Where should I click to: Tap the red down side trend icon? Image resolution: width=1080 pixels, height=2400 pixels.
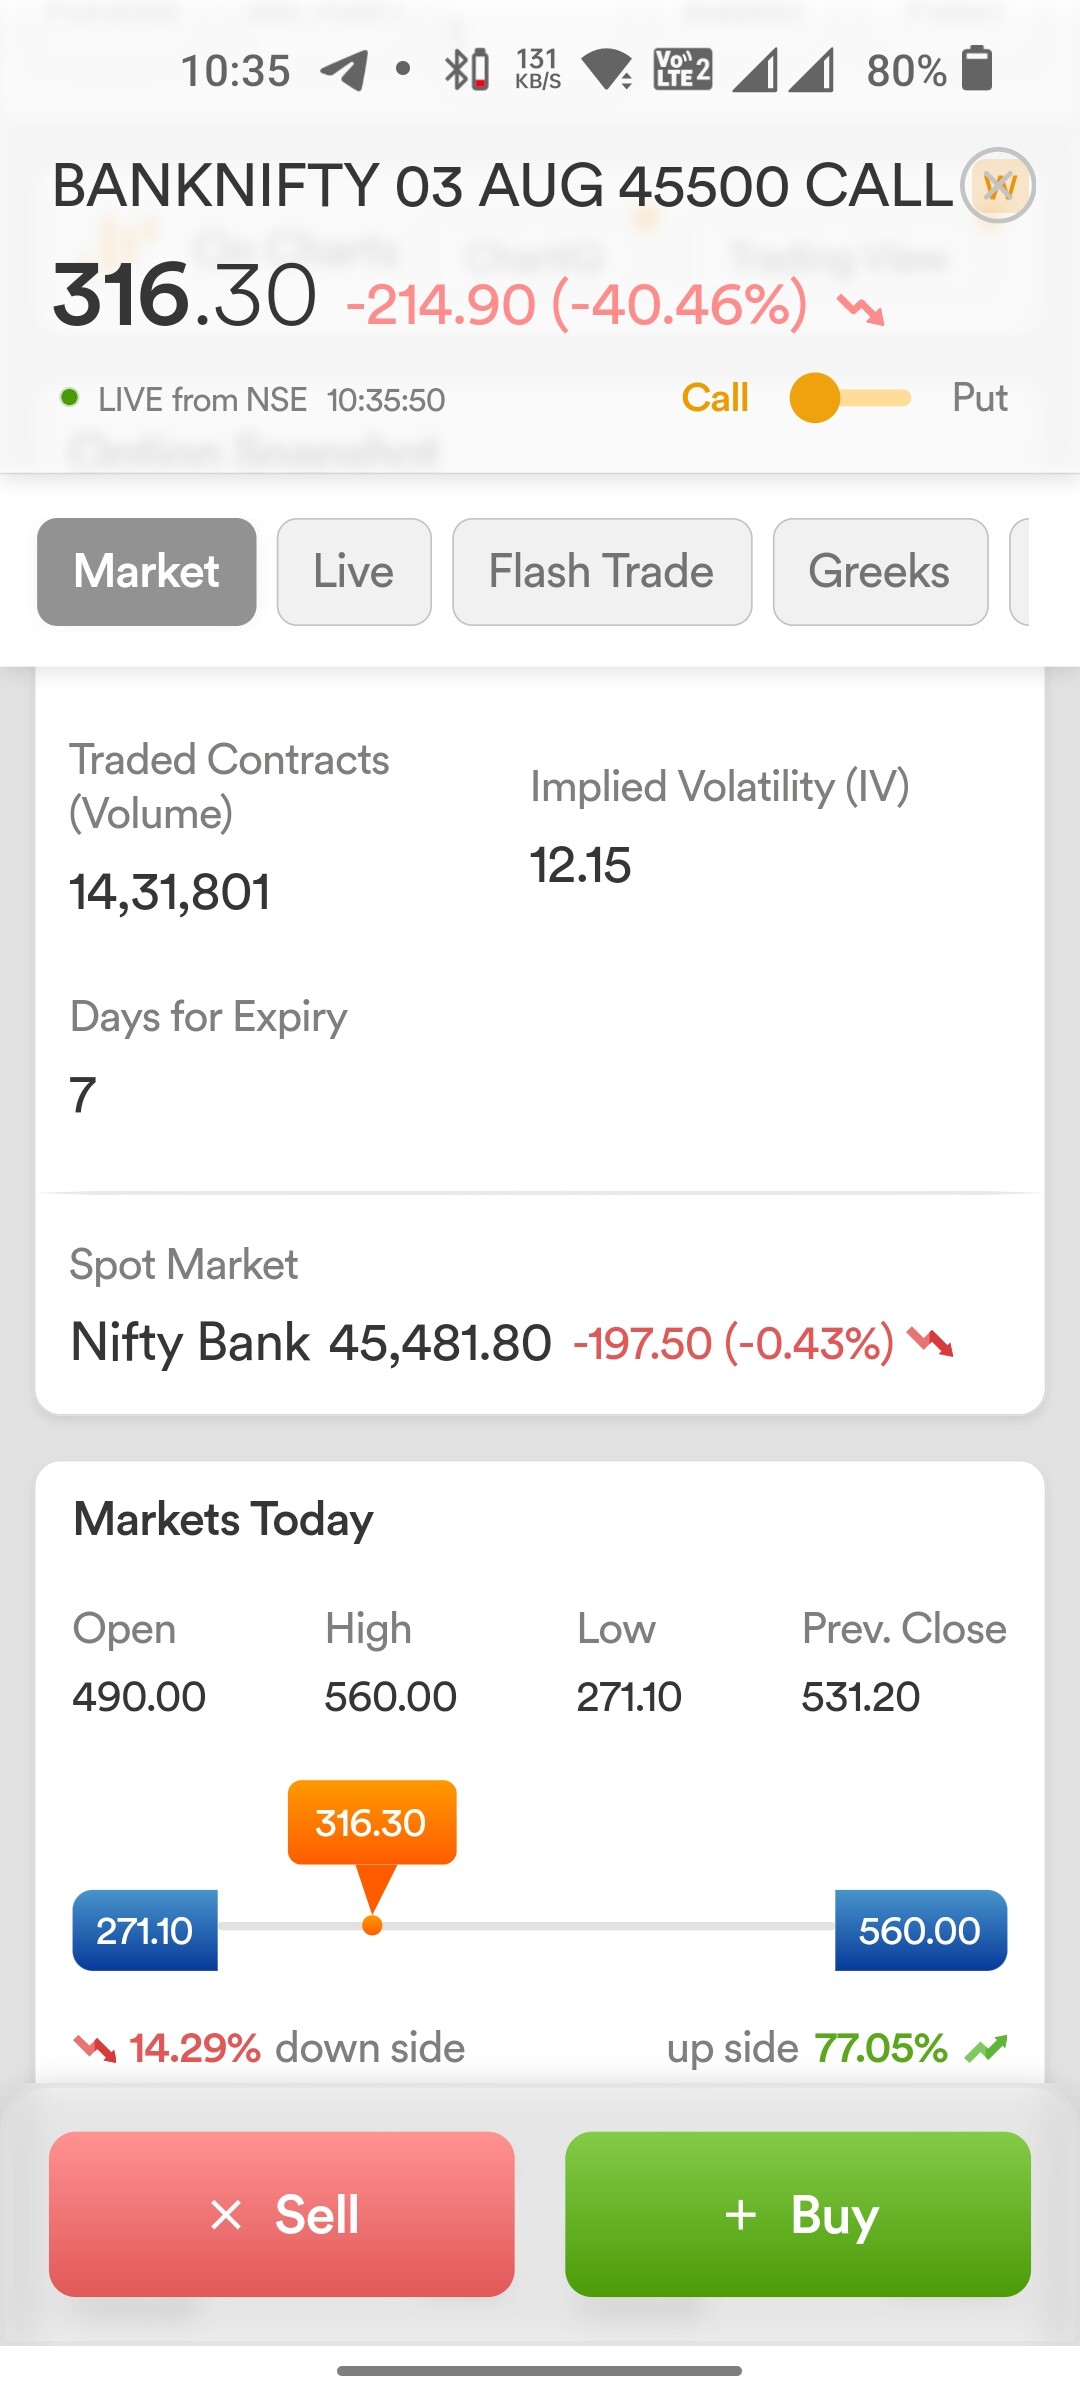(95, 2048)
